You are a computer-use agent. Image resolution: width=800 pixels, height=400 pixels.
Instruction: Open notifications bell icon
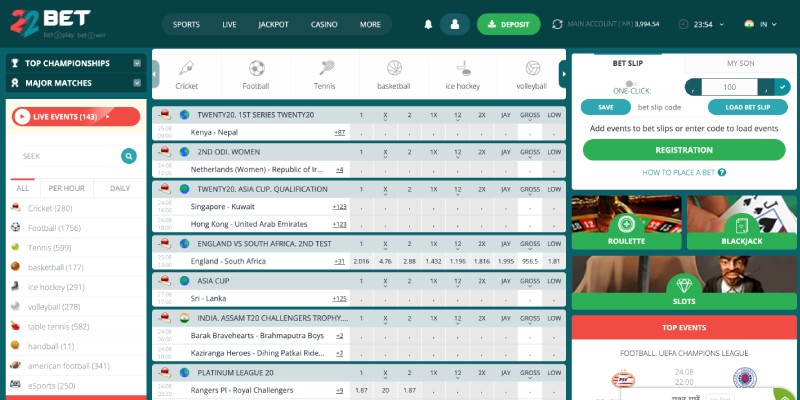pyautogui.click(x=428, y=24)
